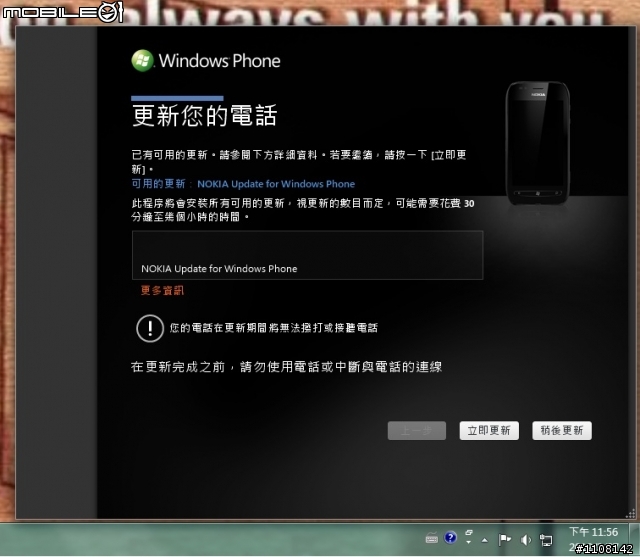This screenshot has height=557, width=640.
Task: Open Action Center flag icon in tray
Action: pyautogui.click(x=504, y=540)
